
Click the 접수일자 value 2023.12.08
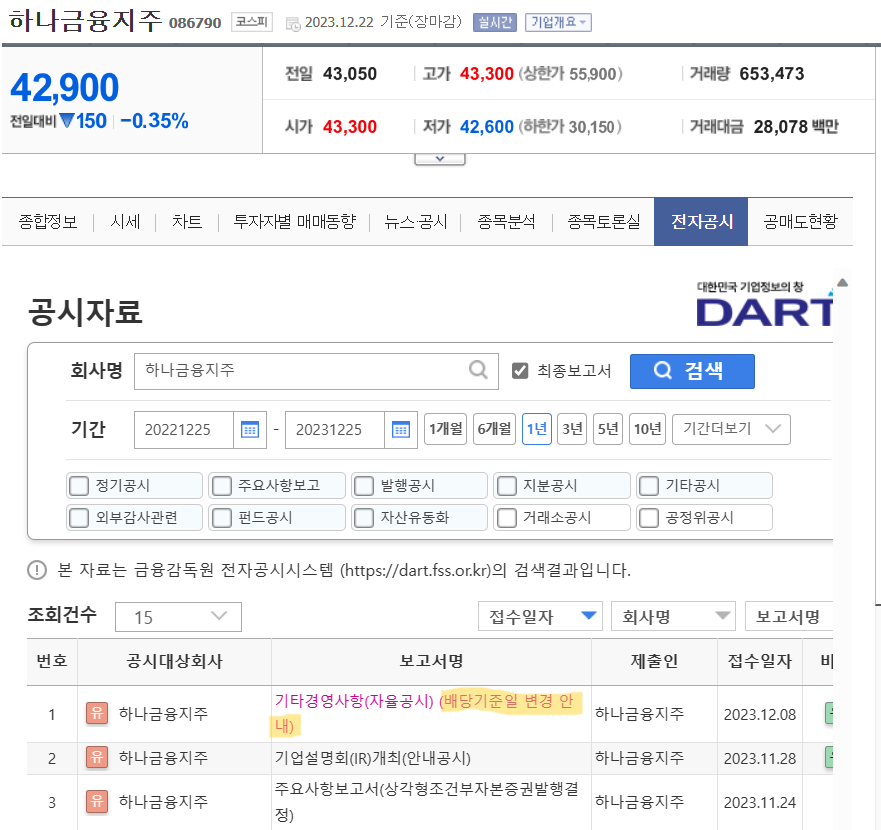tap(760, 714)
